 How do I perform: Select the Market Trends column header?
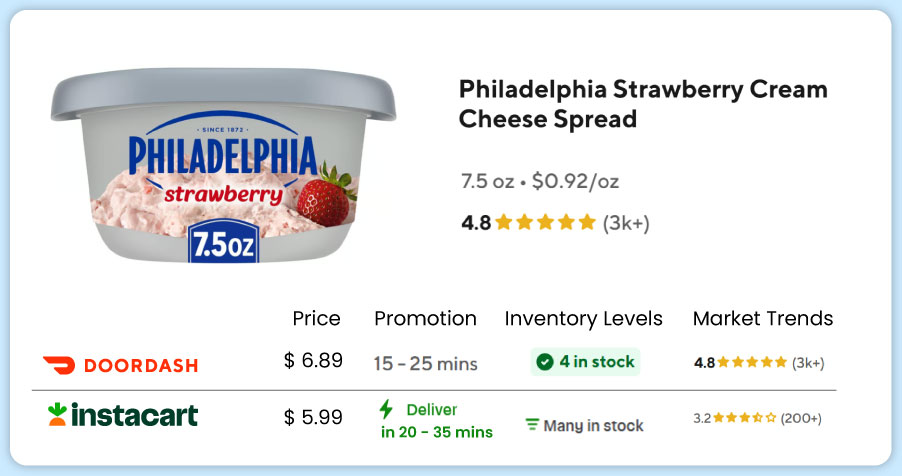(762, 319)
